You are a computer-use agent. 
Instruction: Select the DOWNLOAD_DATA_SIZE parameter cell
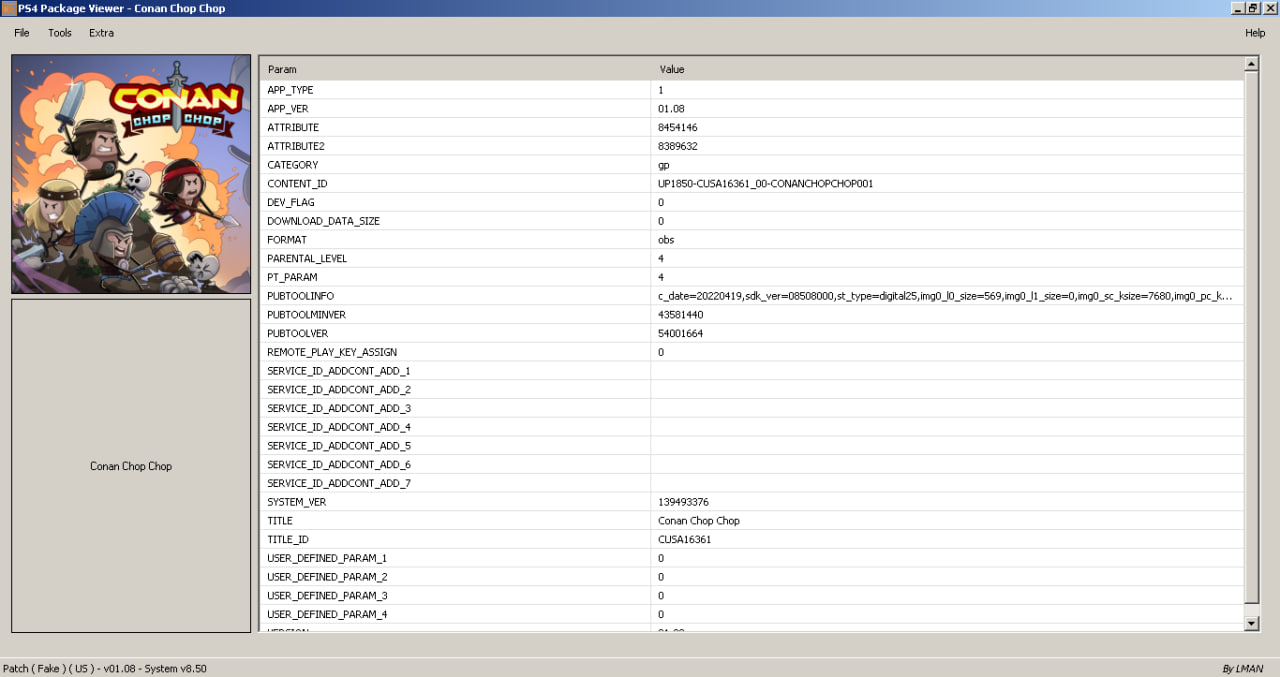click(455, 221)
